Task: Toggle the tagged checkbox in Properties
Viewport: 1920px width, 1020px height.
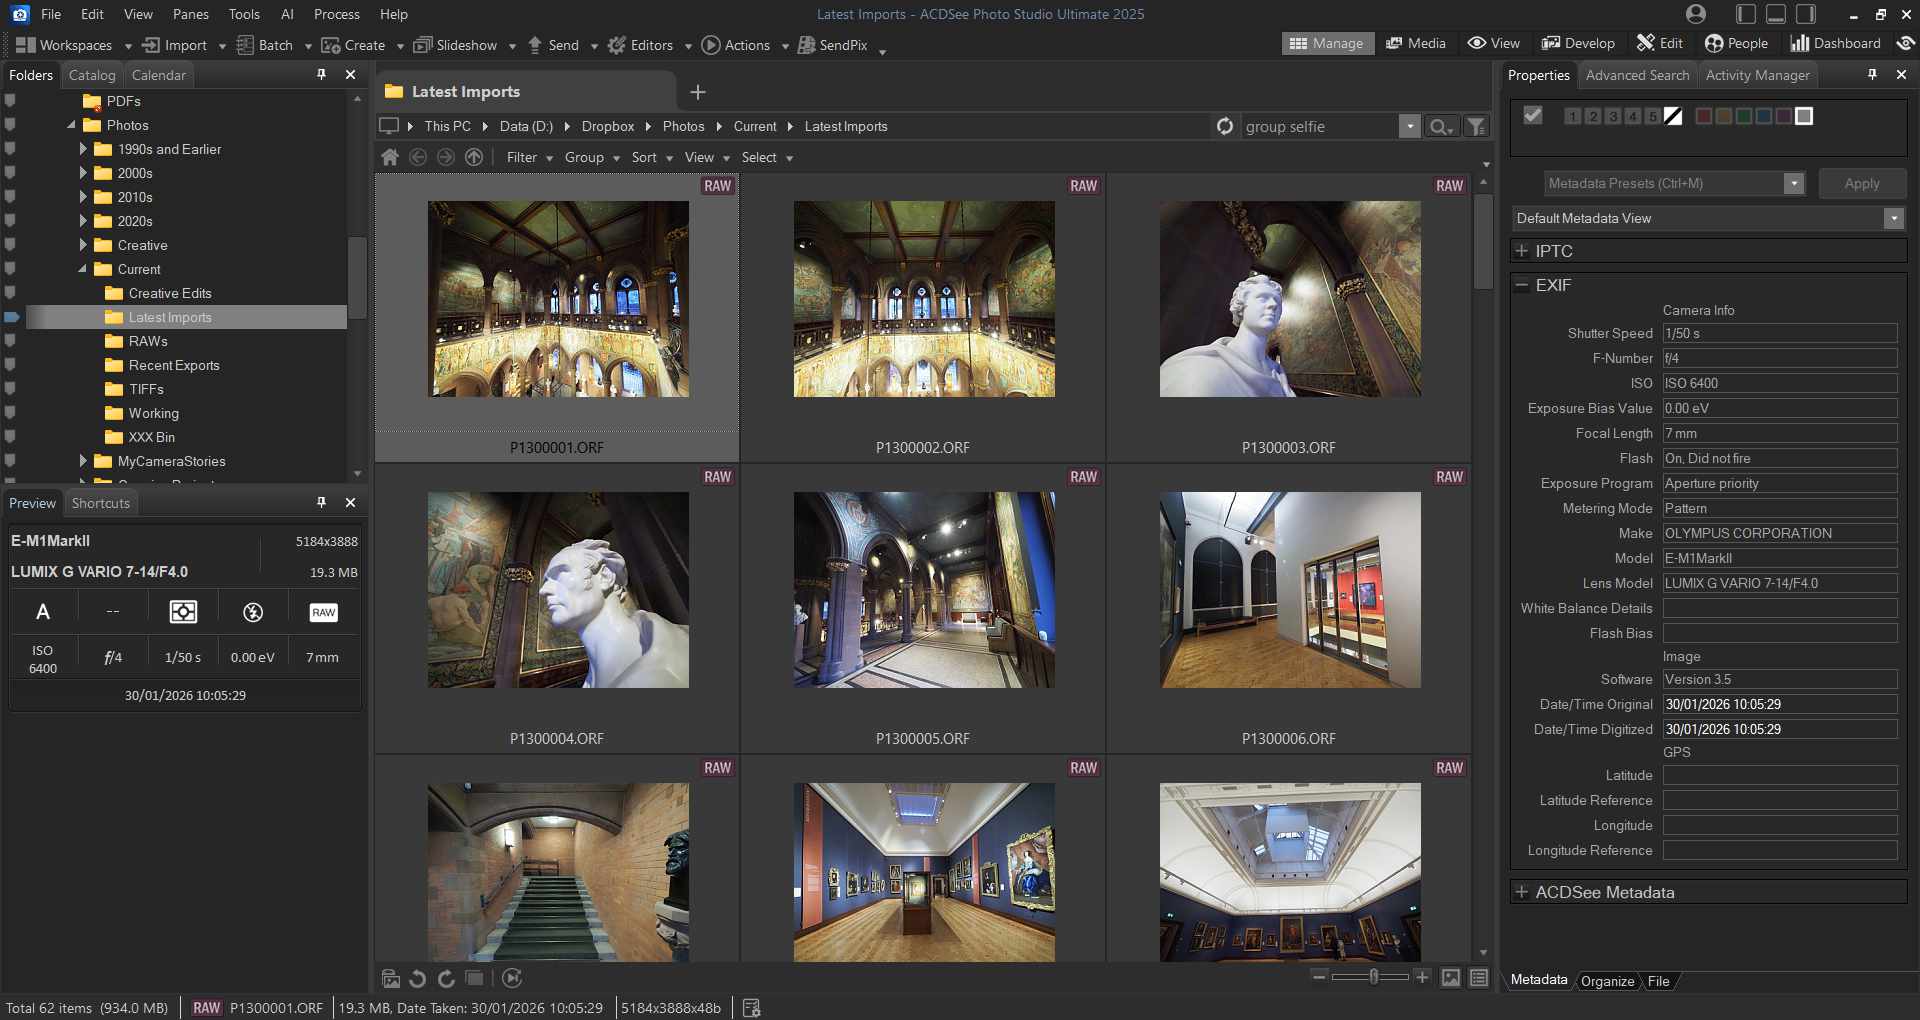Action: click(1532, 116)
